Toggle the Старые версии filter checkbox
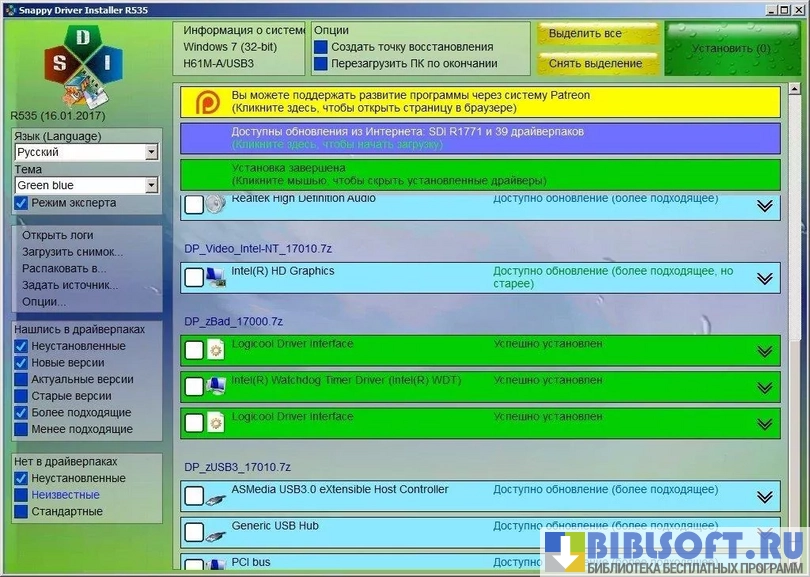 [21, 396]
